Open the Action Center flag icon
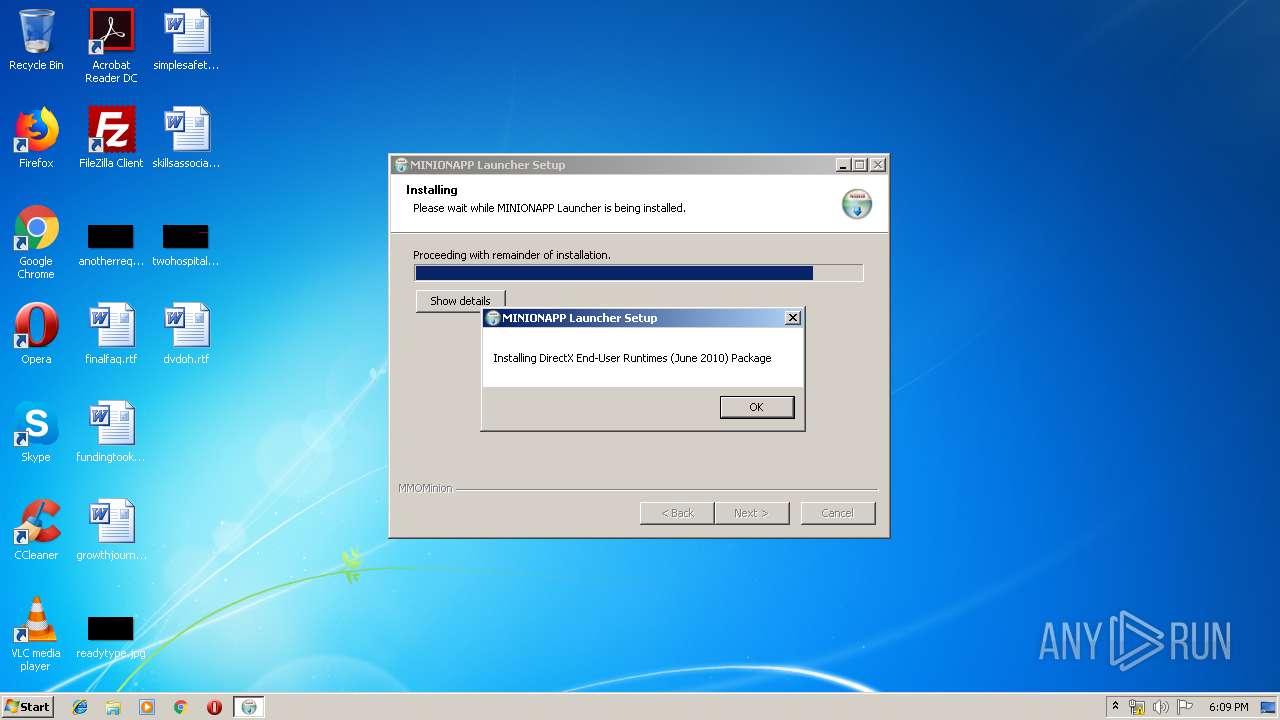 click(1185, 707)
